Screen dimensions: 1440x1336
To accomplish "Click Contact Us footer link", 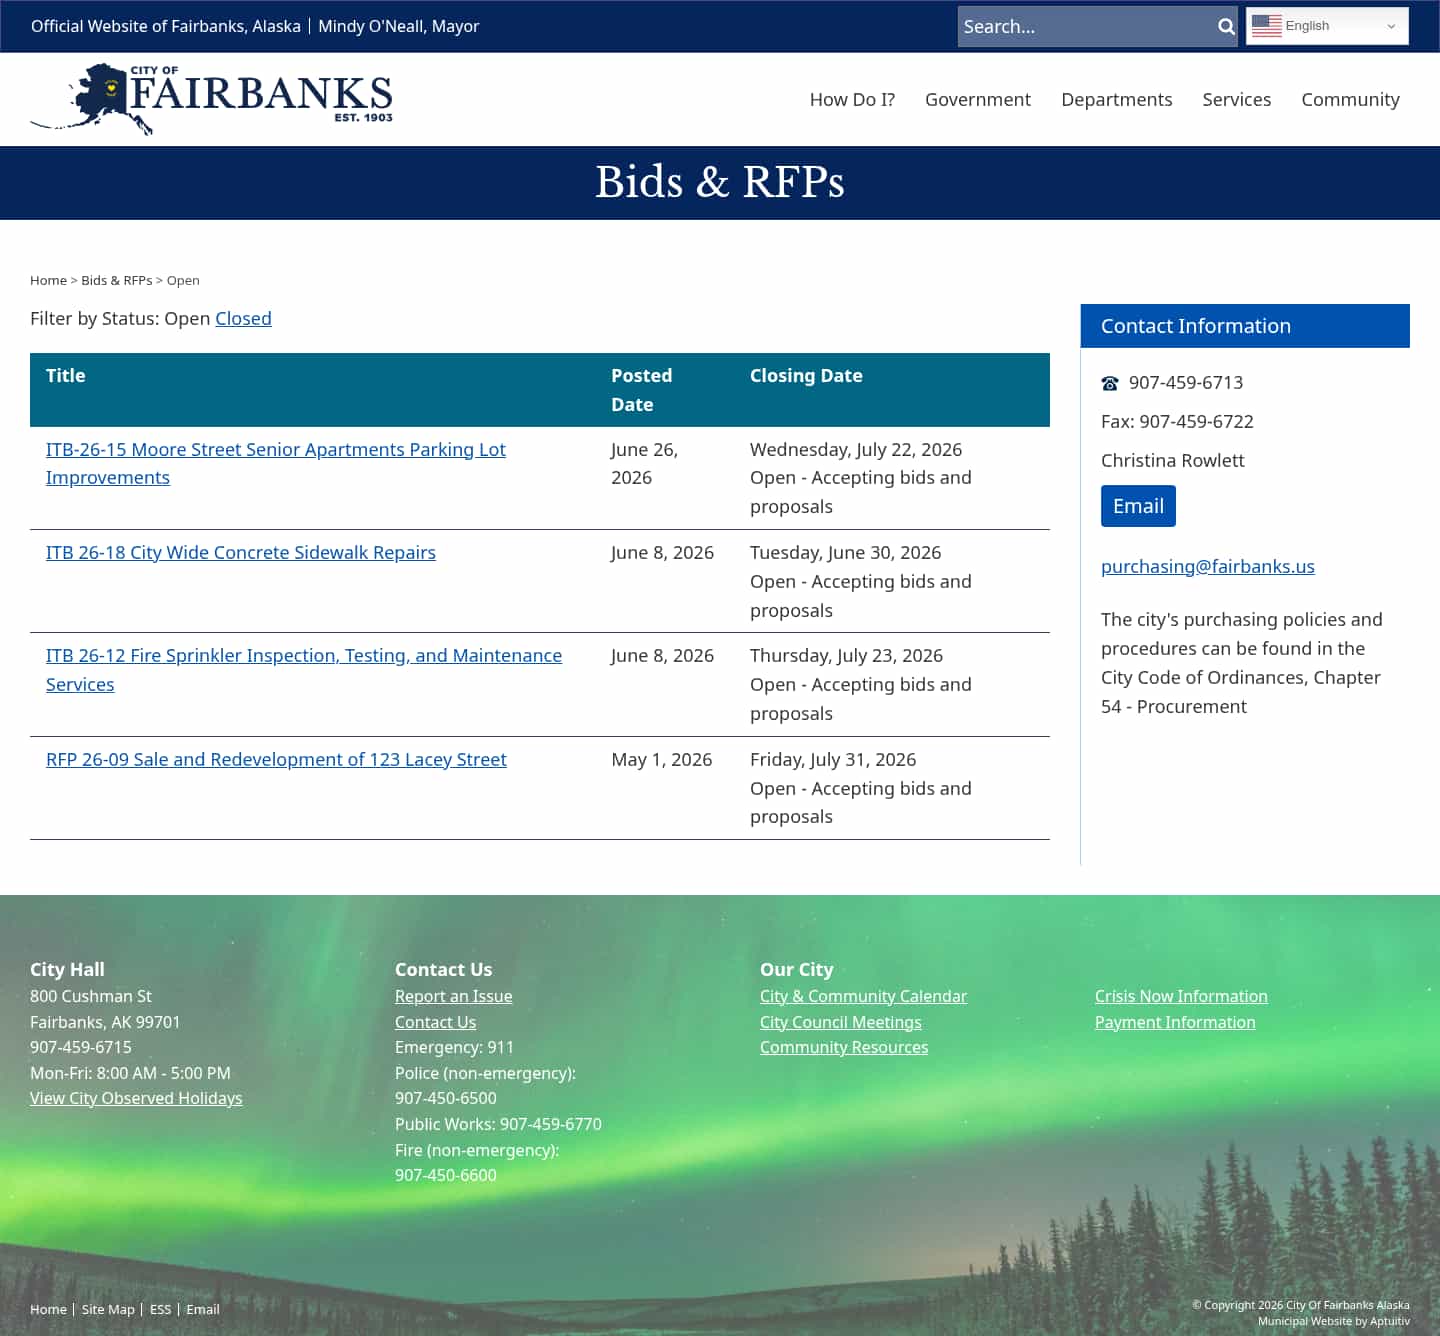I will [436, 1023].
